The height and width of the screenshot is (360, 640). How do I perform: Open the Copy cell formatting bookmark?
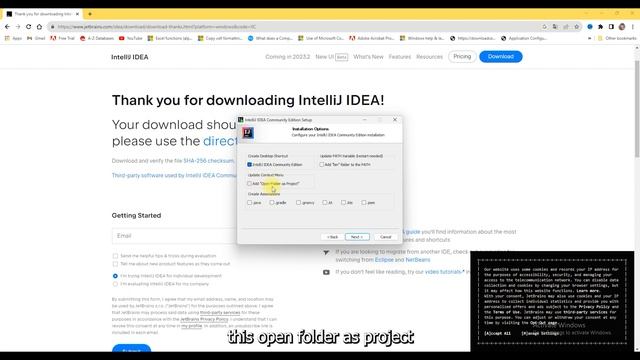tap(220, 38)
